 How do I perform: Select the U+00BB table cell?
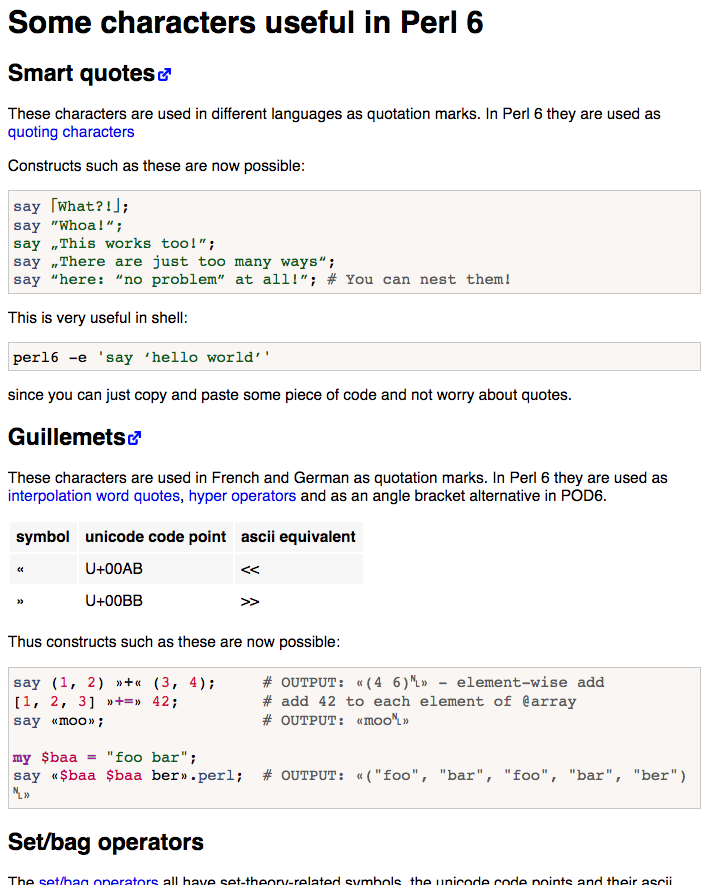(x=114, y=602)
